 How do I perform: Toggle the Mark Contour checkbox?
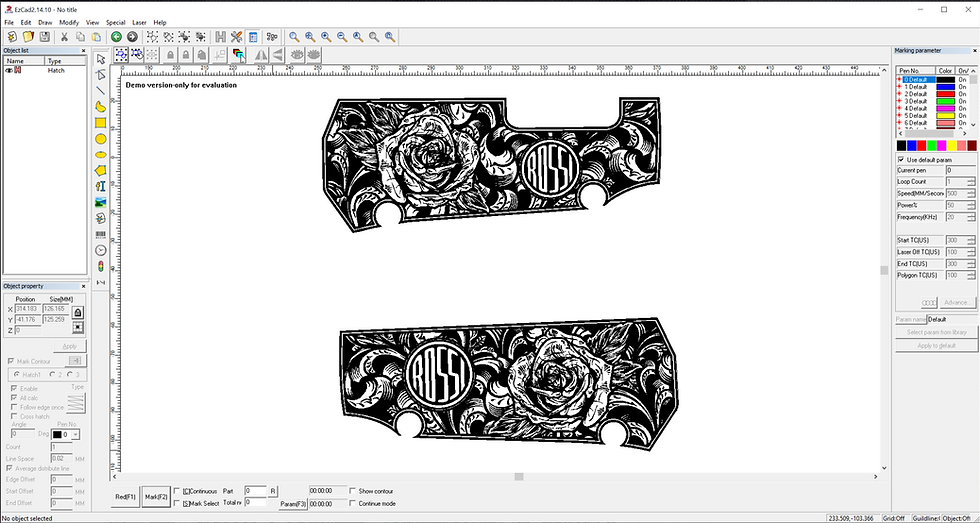tap(11, 361)
